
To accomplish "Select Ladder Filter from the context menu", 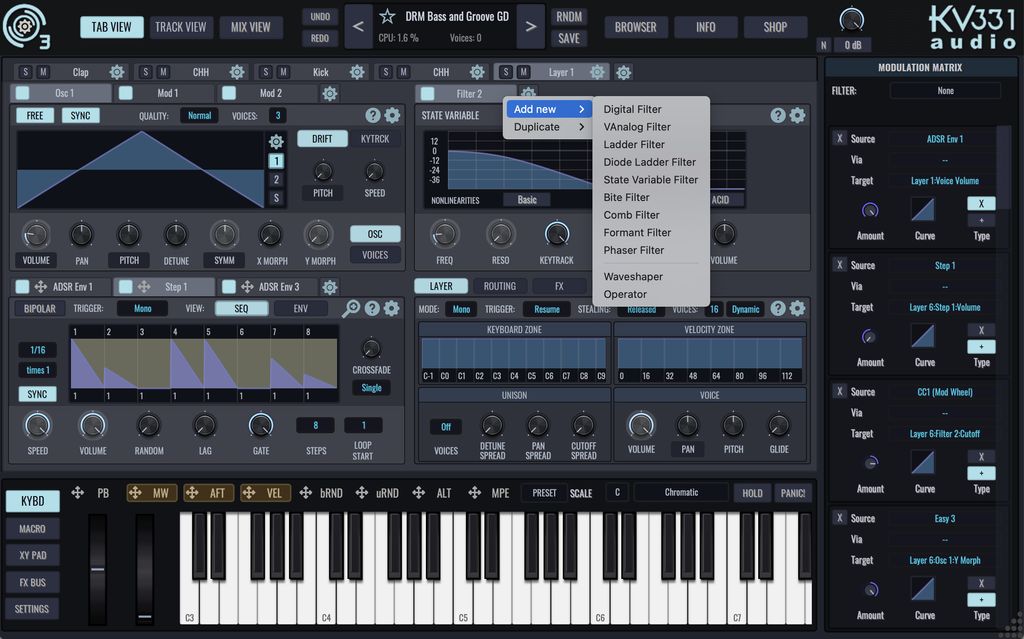I will pyautogui.click(x=636, y=144).
